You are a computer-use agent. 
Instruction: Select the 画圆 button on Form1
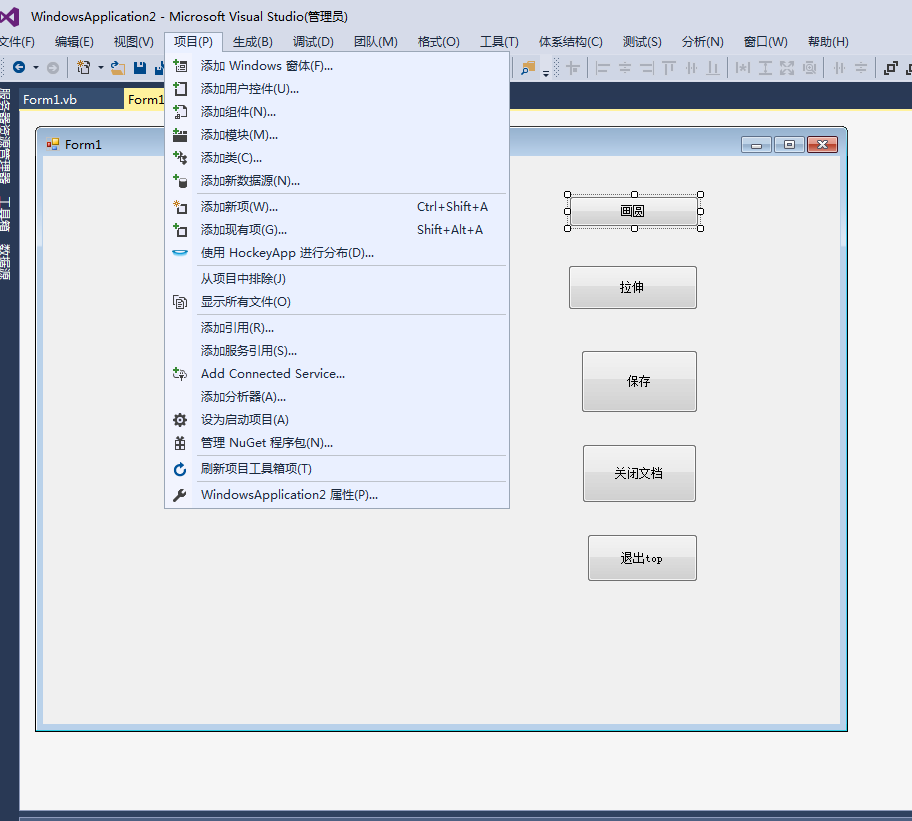(x=633, y=211)
